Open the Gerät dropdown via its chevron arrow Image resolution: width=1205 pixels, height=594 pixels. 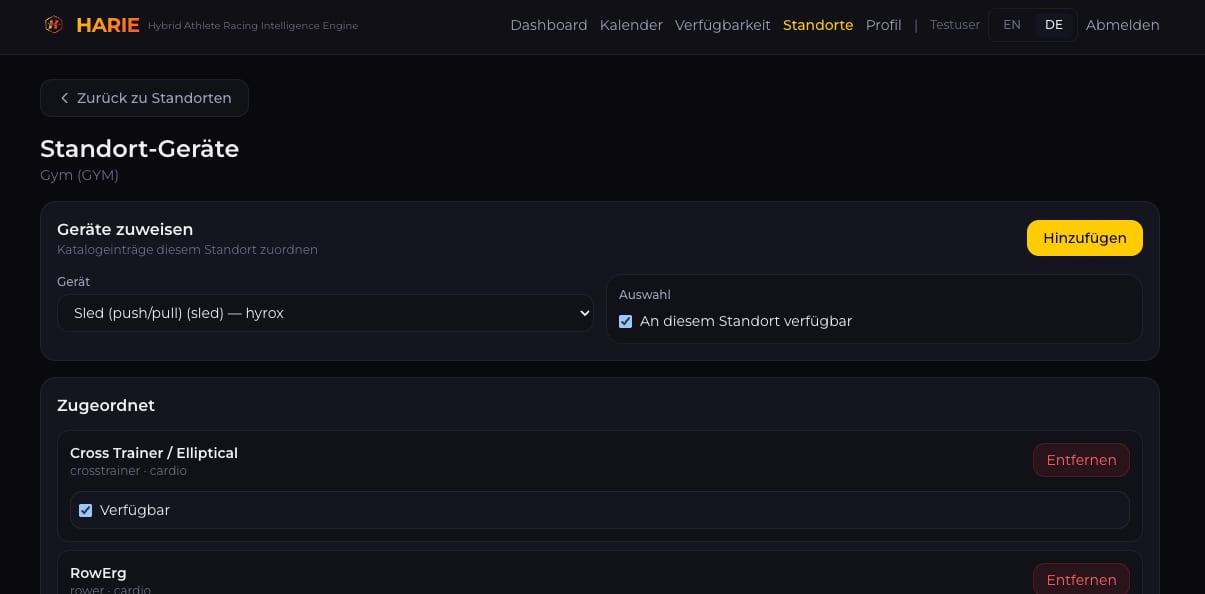coord(583,313)
